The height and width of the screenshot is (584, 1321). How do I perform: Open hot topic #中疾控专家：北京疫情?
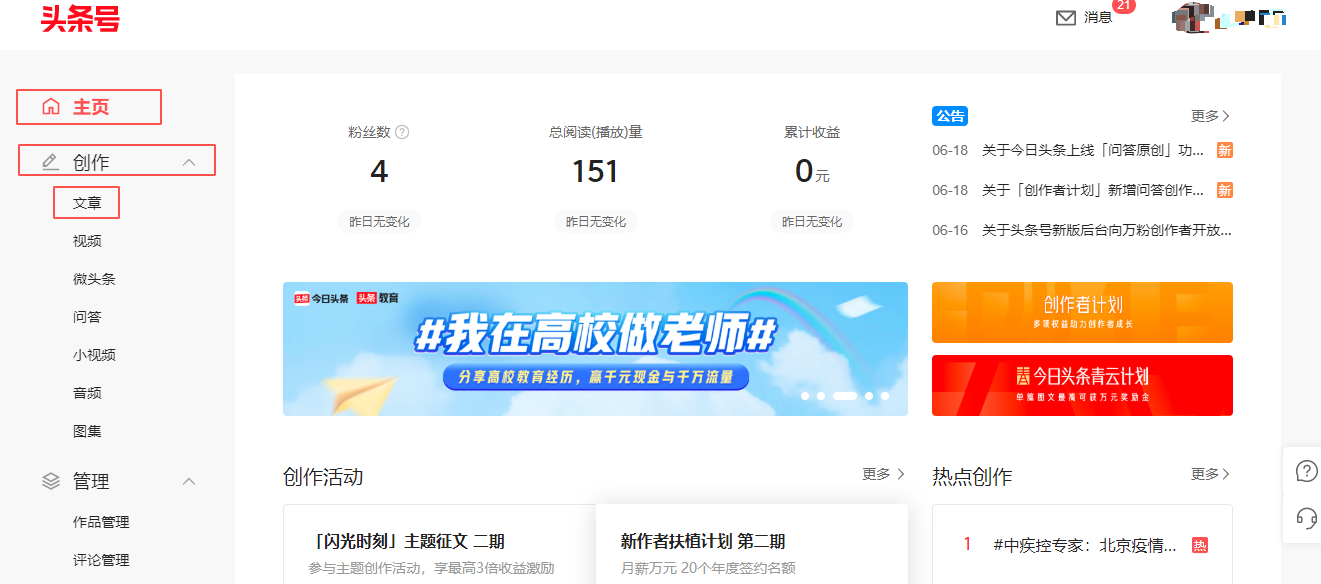click(1084, 545)
